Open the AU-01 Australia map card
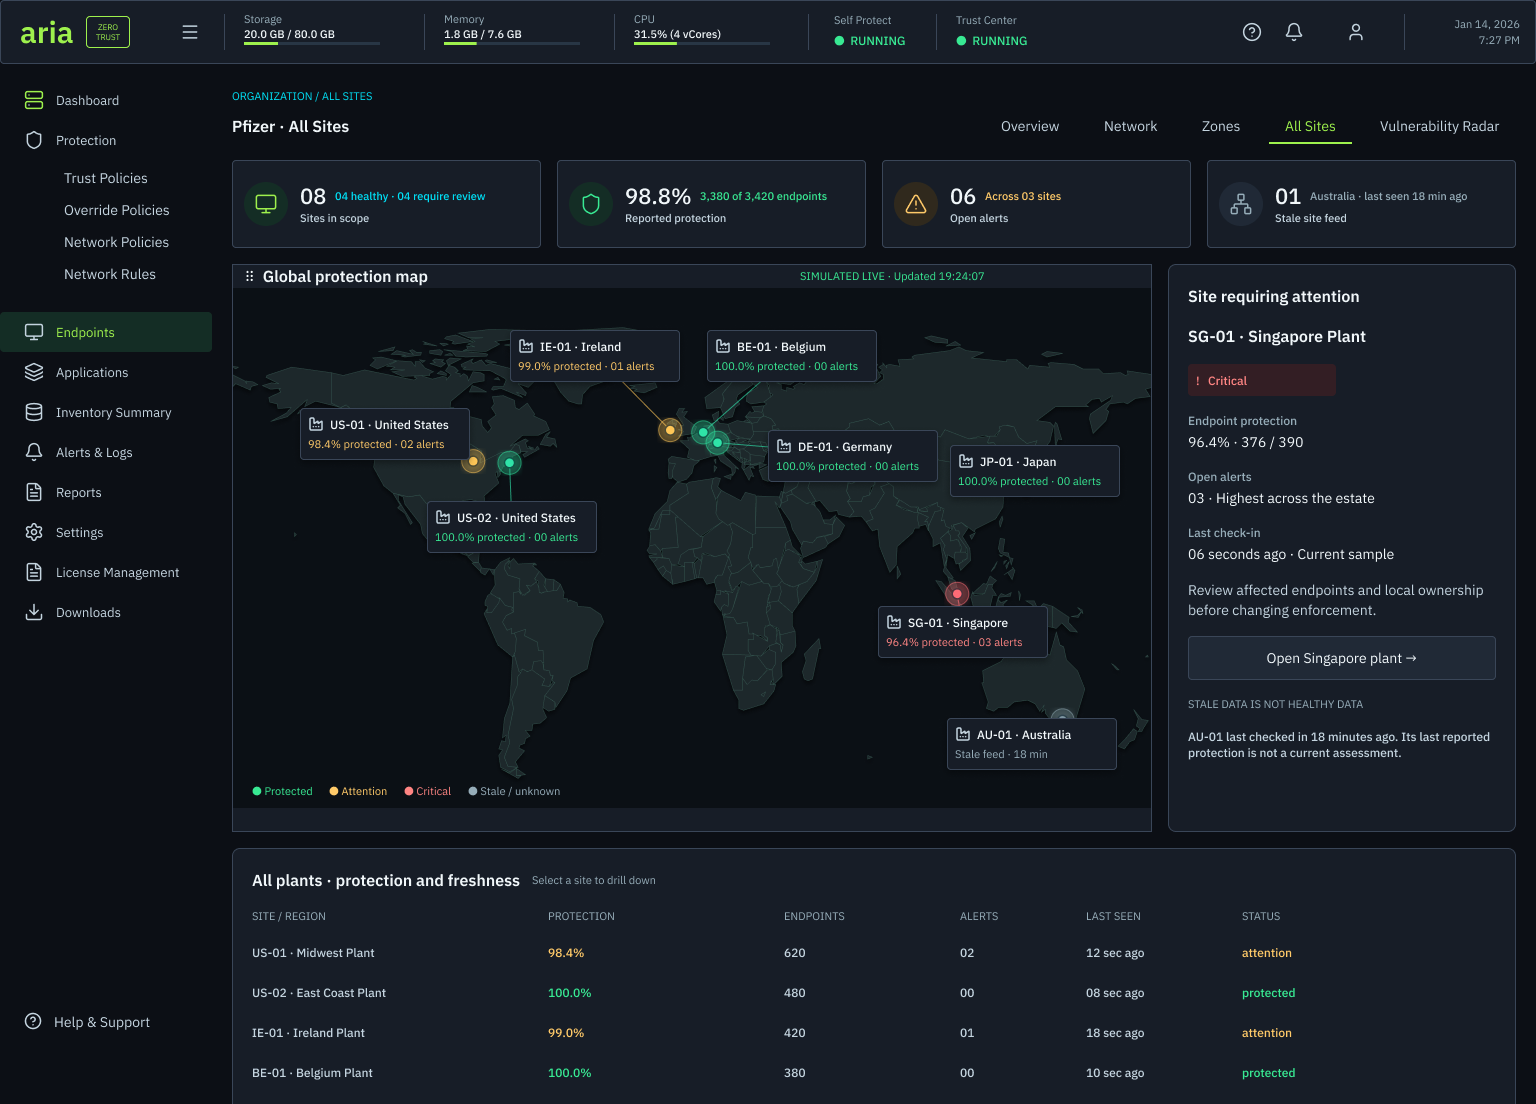Viewport: 1536px width, 1104px height. pos(1032,744)
